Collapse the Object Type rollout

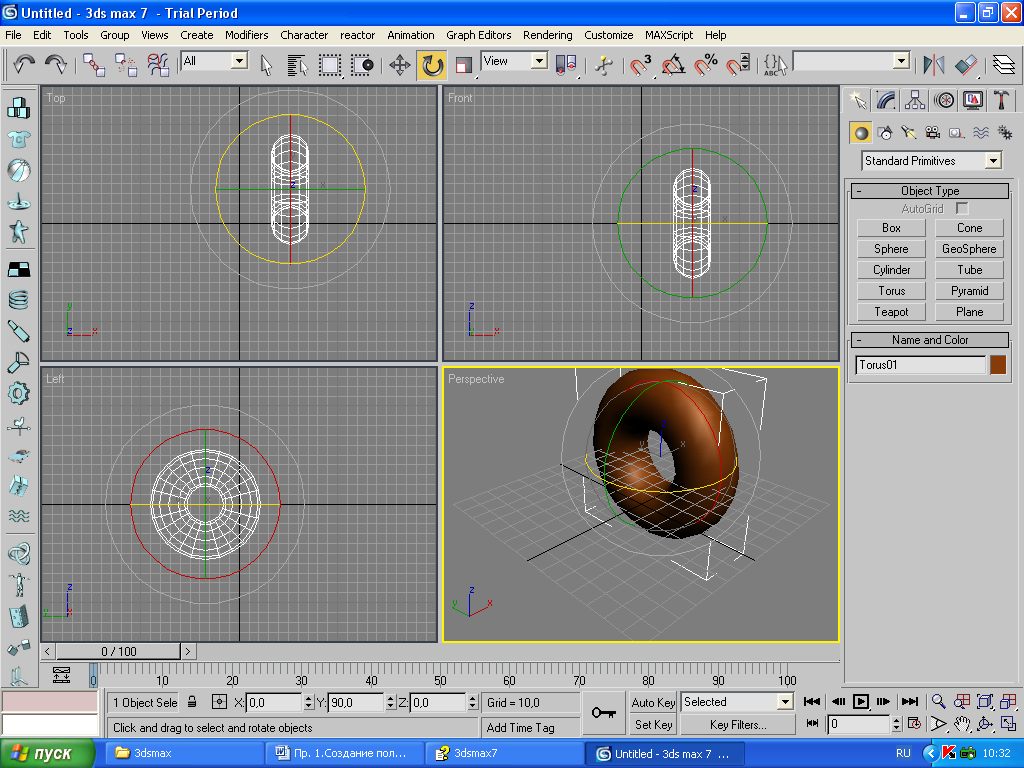930,191
